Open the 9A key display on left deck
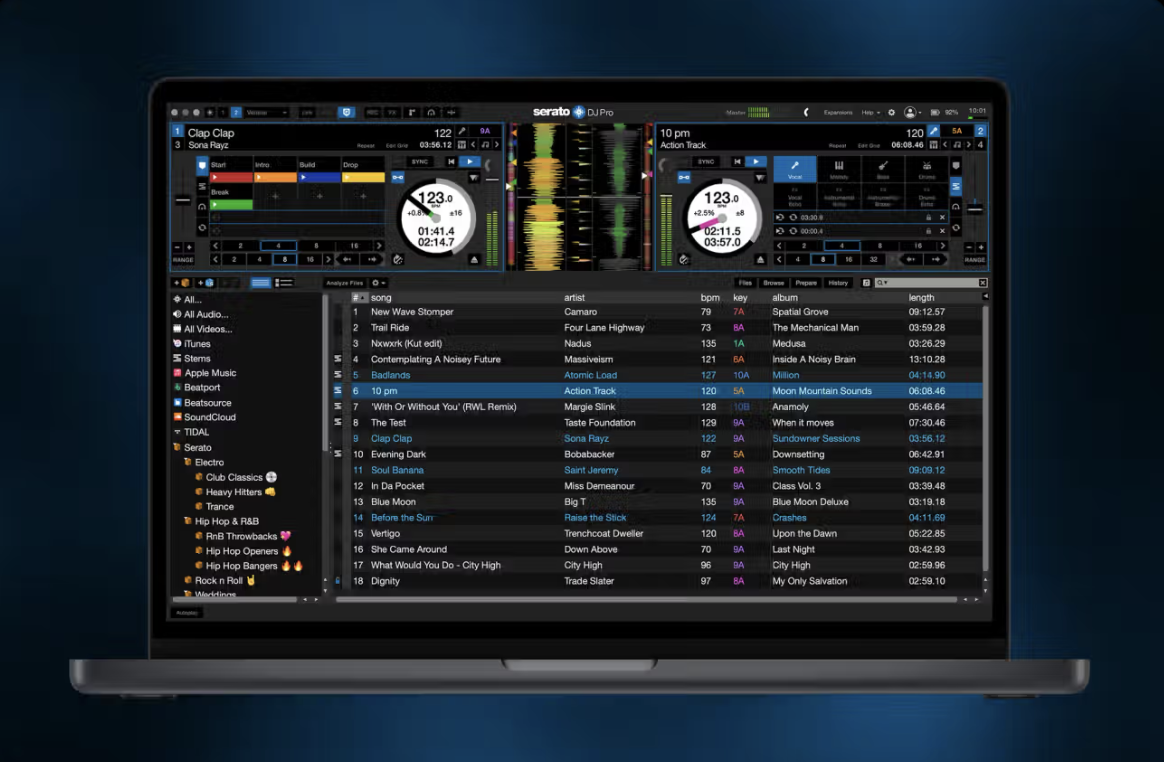The height and width of the screenshot is (762, 1164). tap(485, 131)
